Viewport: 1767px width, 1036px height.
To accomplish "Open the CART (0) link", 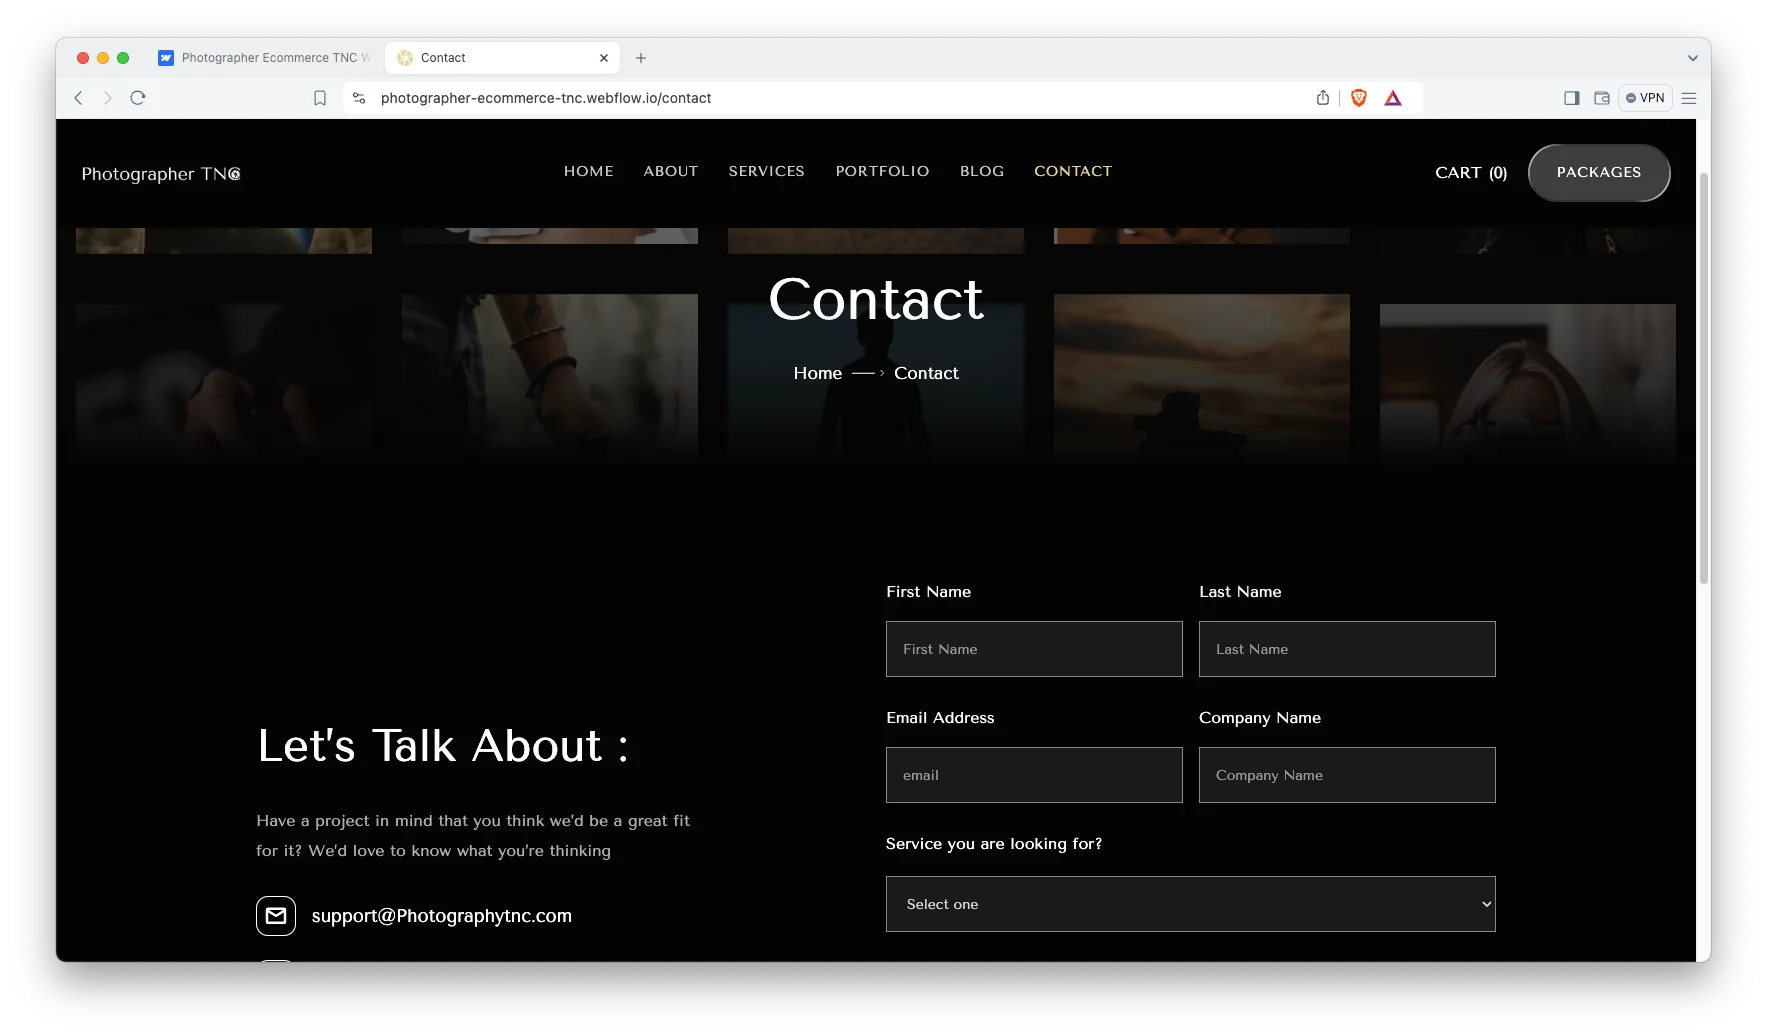I will click(x=1470, y=173).
